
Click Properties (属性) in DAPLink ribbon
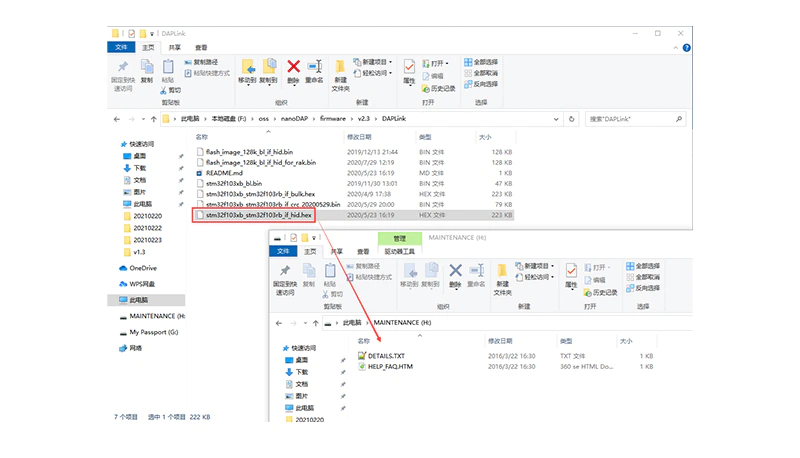[x=409, y=72]
